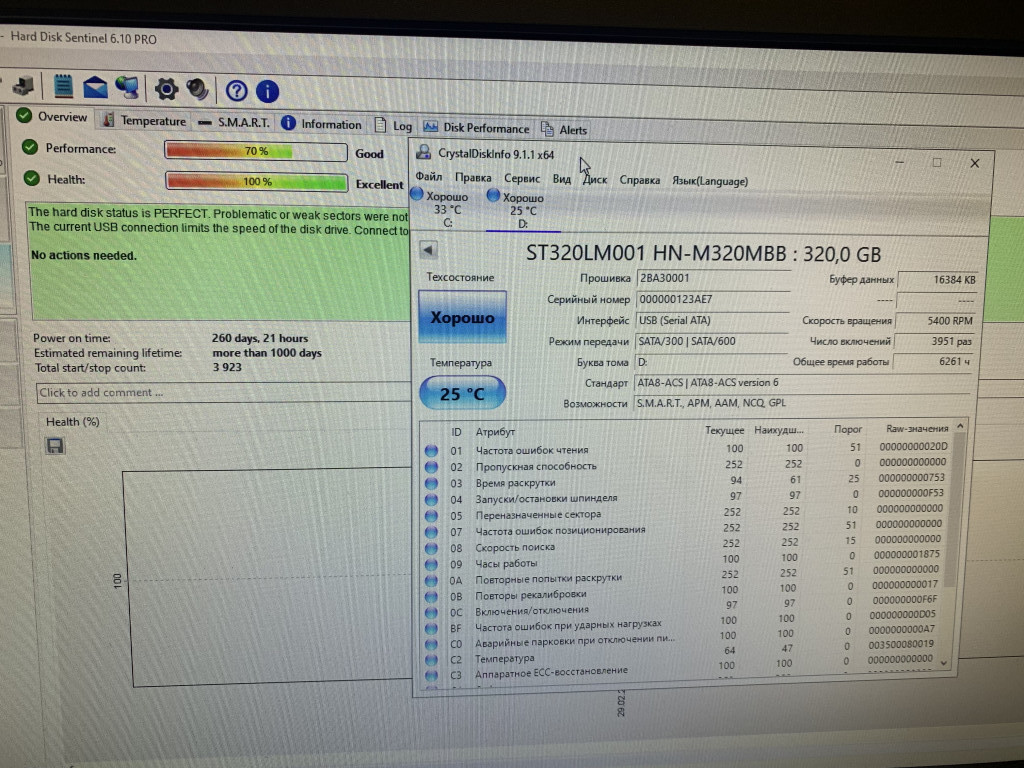This screenshot has width=1024, height=768.
Task: Click the '260 days, 21 hours' value
Action: click(x=260, y=338)
